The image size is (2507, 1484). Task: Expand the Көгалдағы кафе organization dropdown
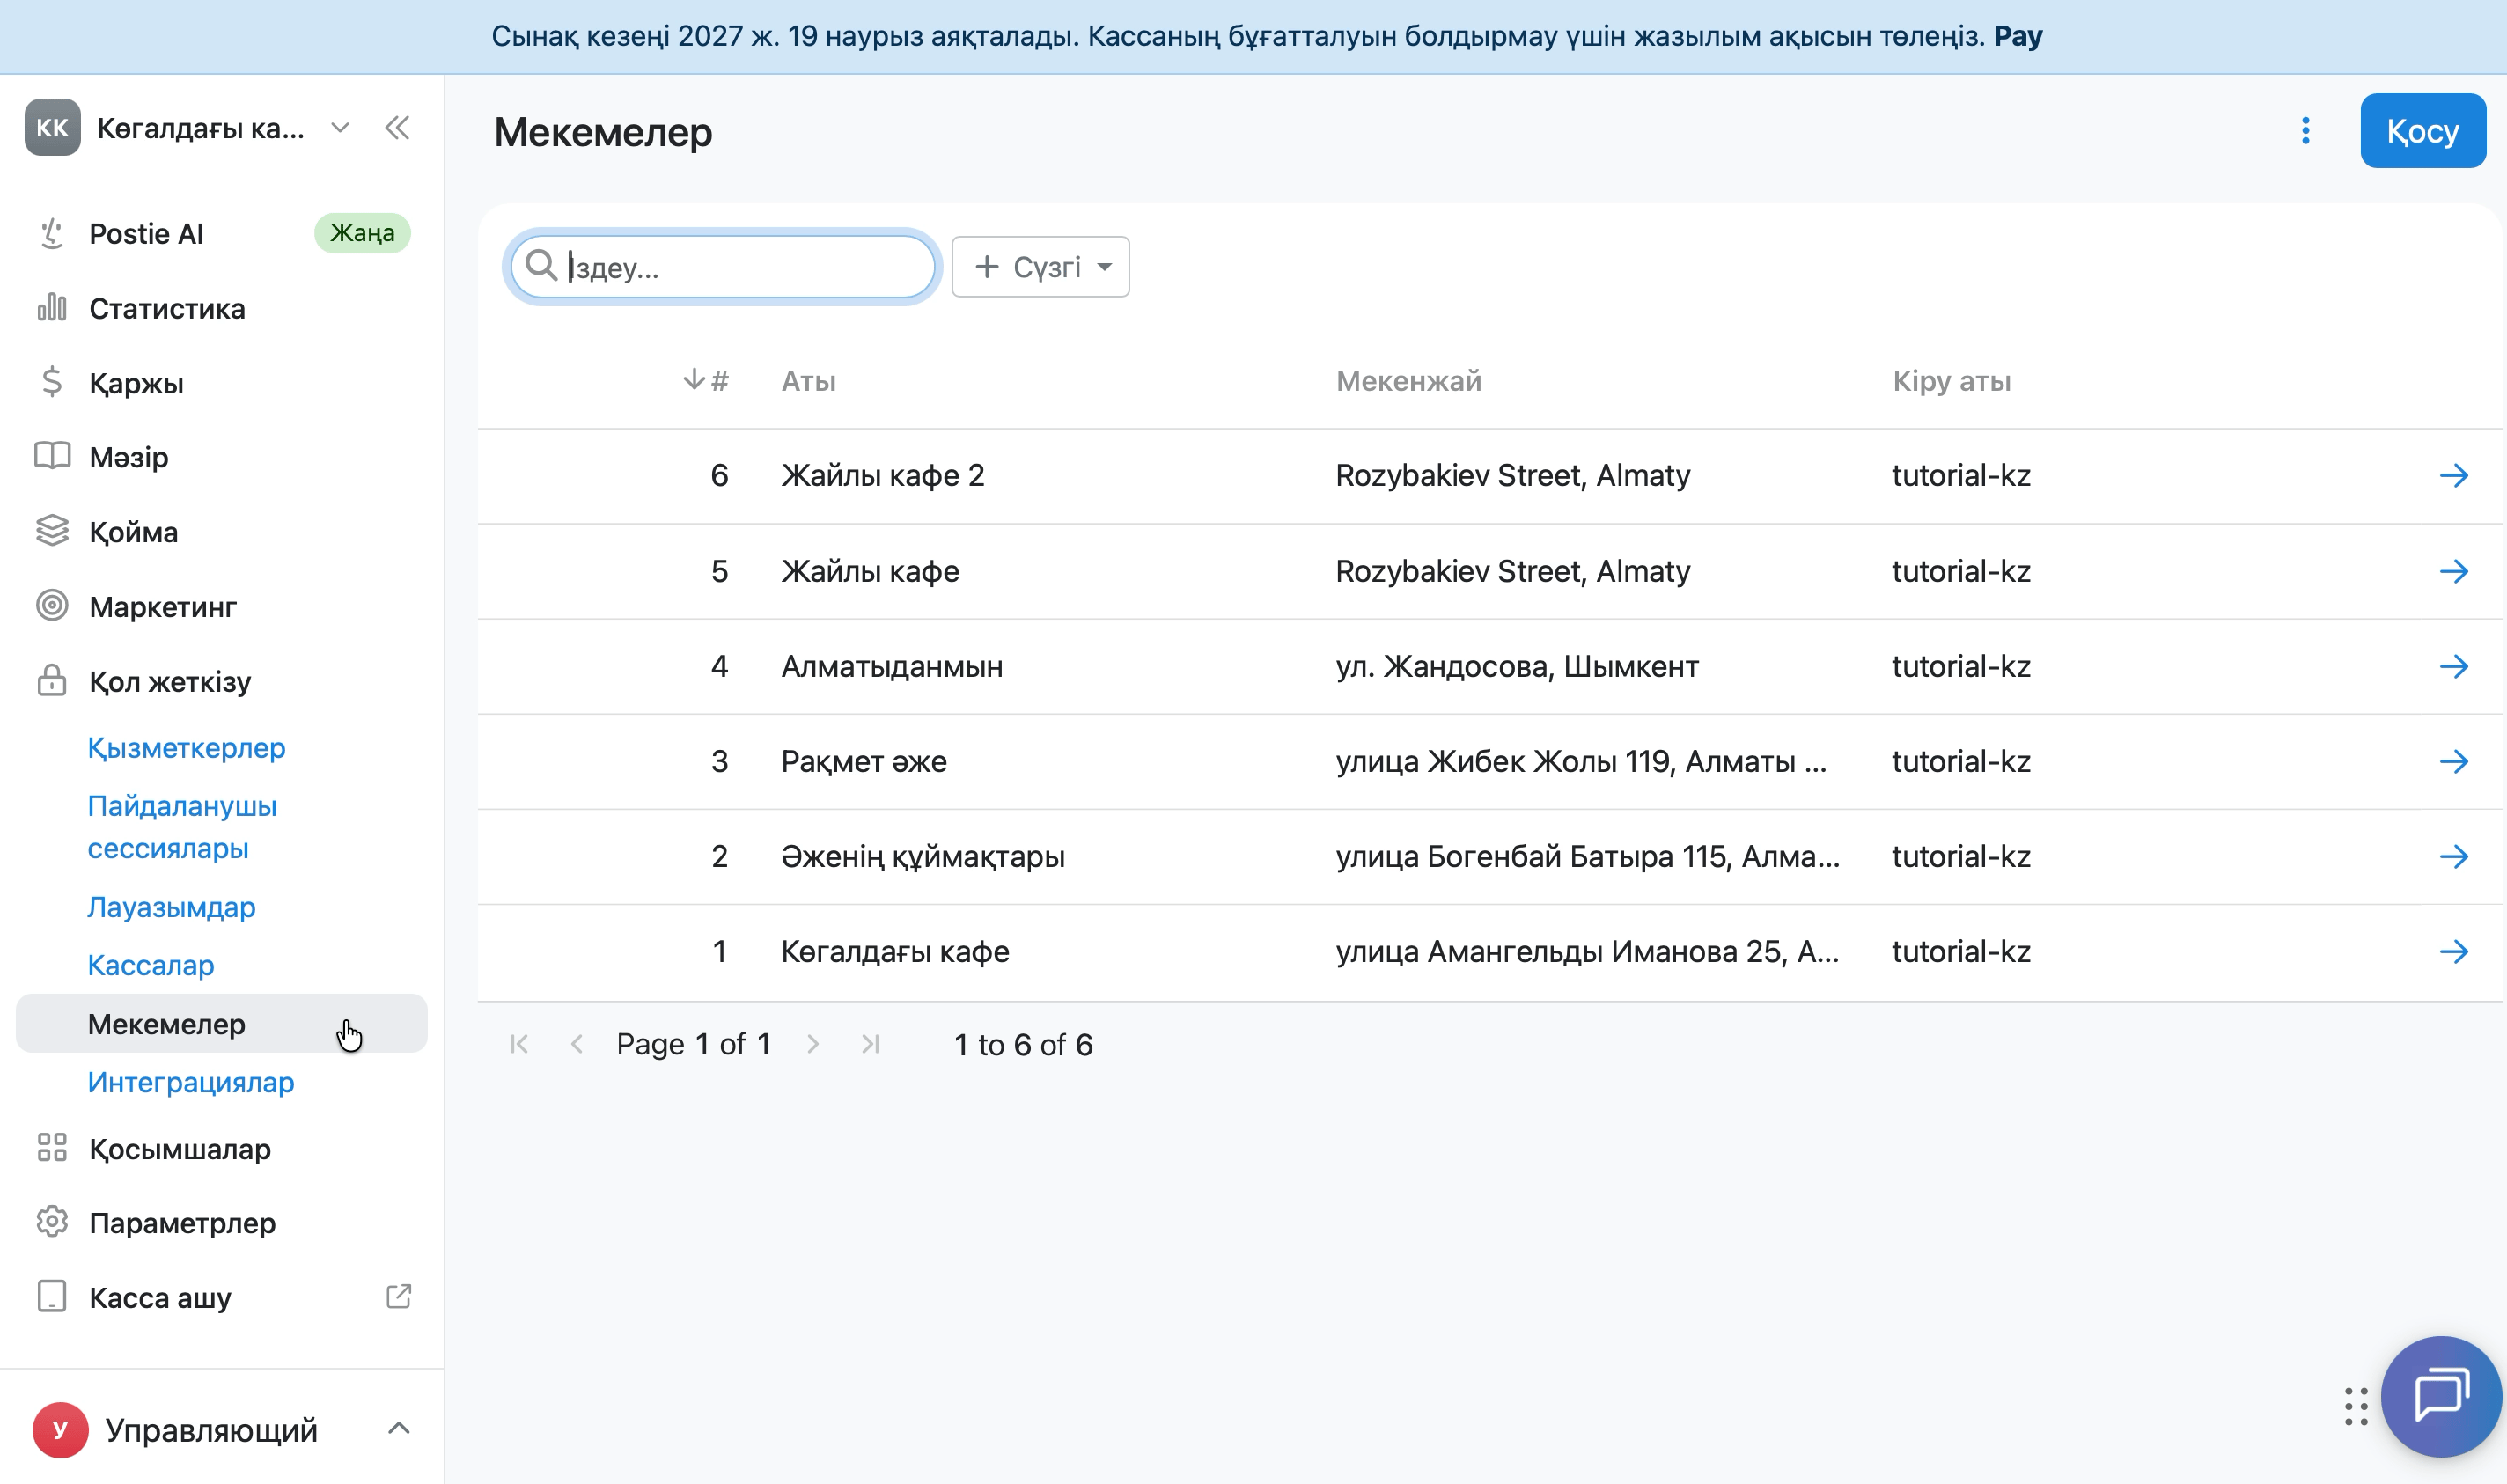click(x=340, y=128)
